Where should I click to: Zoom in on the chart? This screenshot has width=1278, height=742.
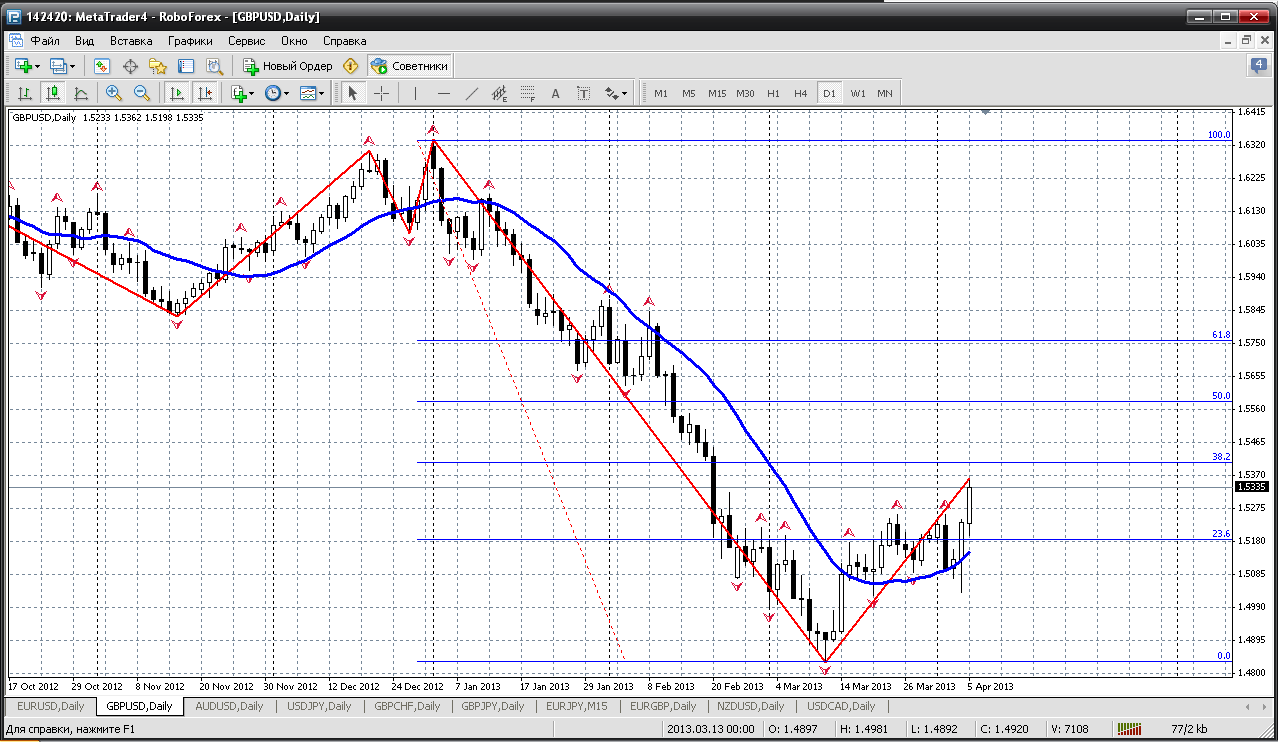[x=113, y=93]
